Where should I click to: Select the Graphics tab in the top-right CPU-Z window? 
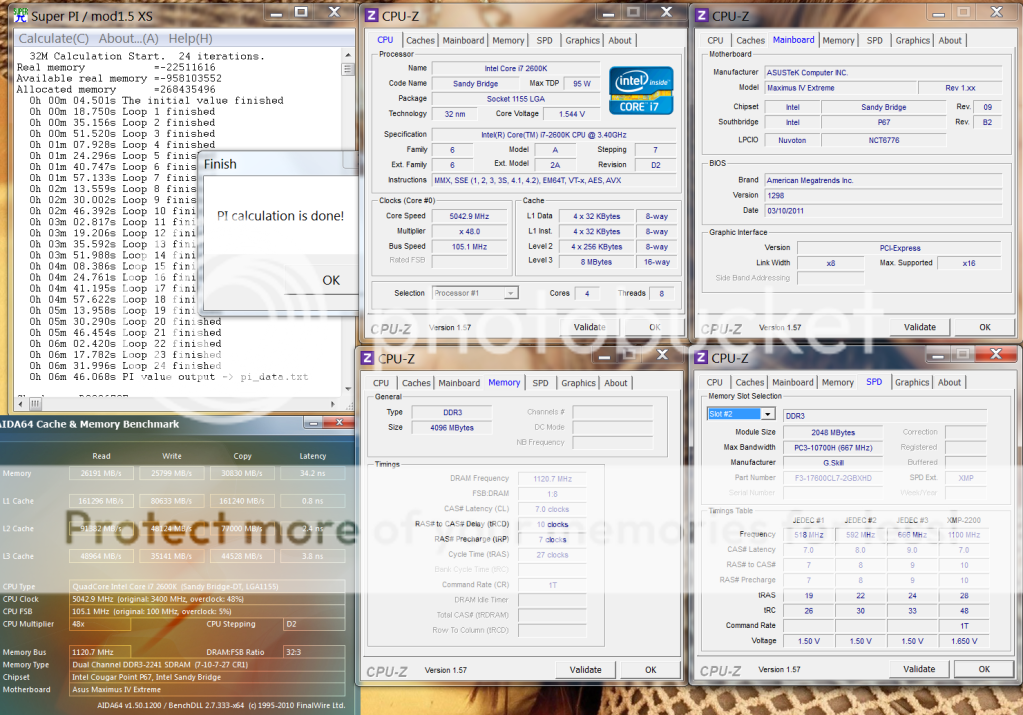[x=912, y=41]
